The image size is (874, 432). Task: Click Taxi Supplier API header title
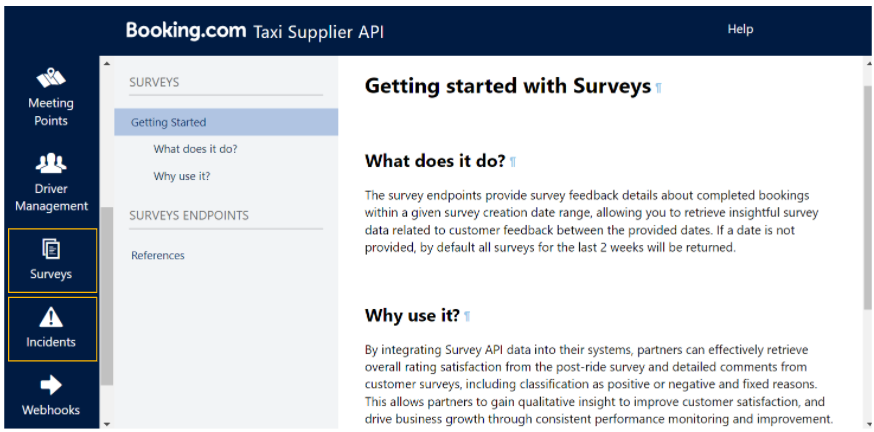[318, 32]
